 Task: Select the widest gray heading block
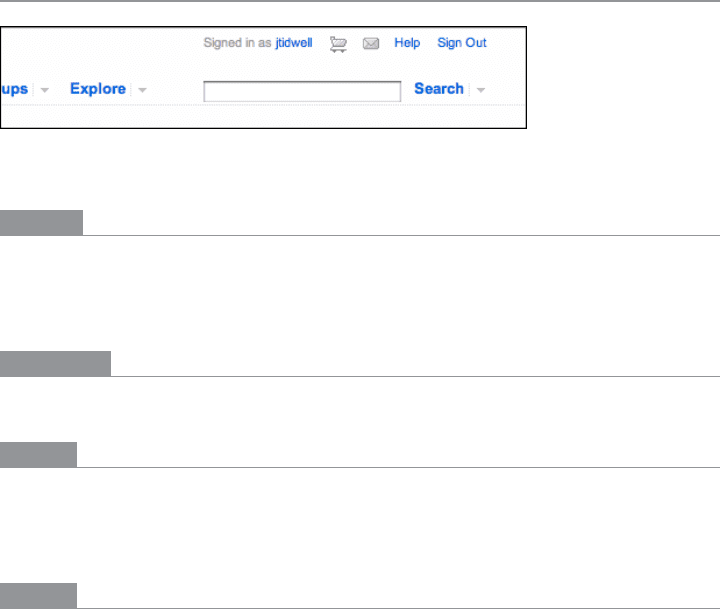55,364
